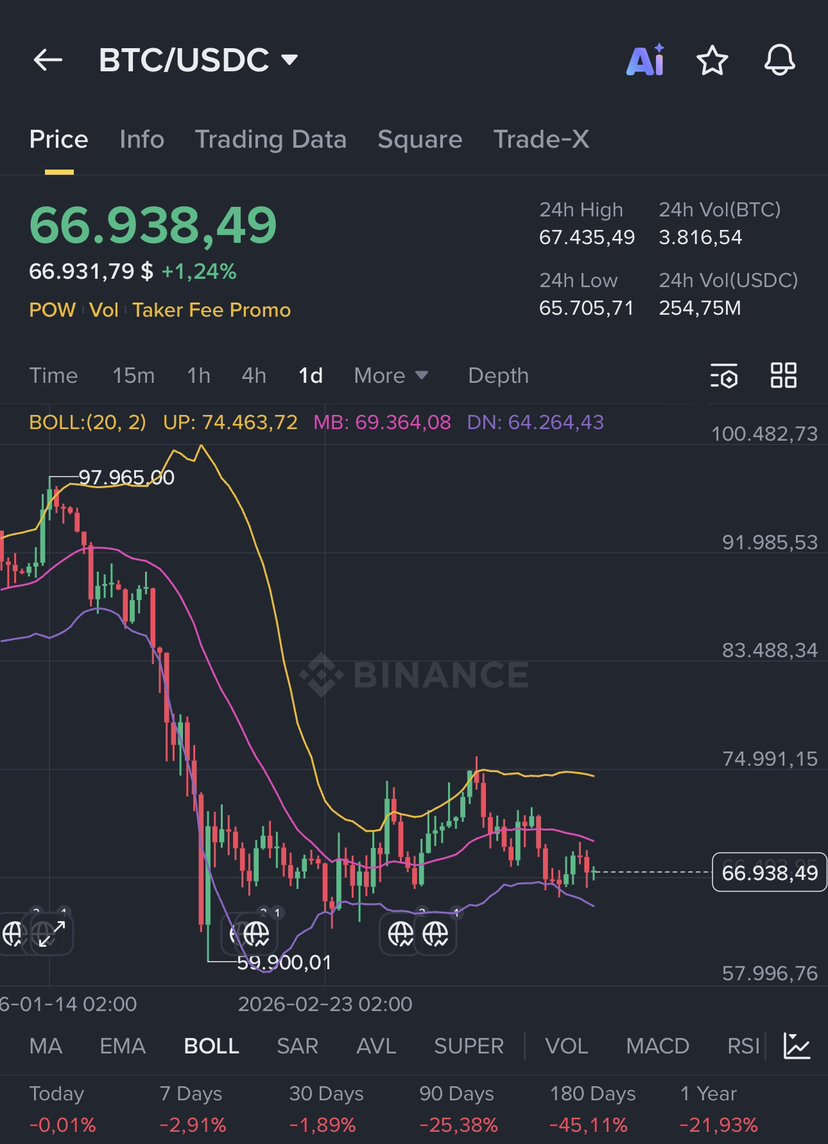Viewport: 828px width, 1144px height.
Task: Click the 180 Days -45,11% performance
Action: (592, 1109)
